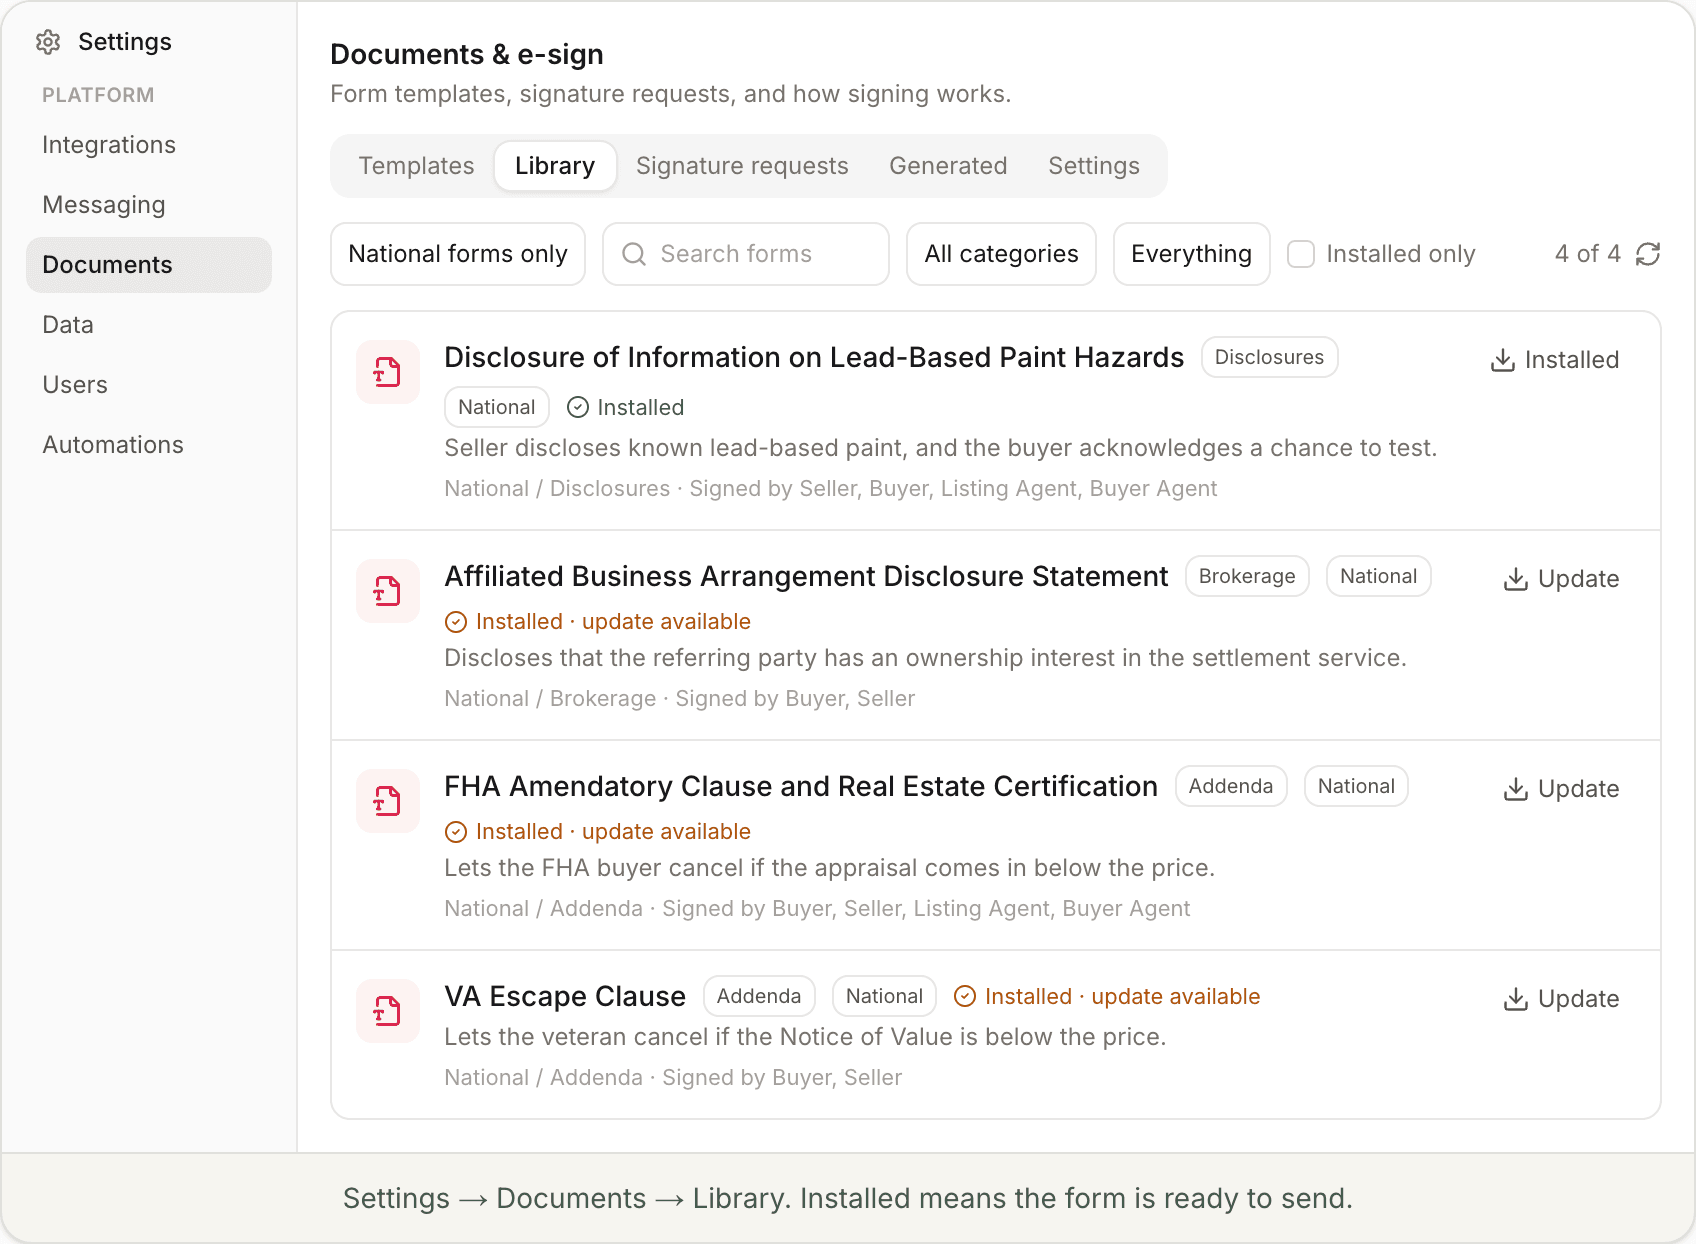
Task: Click the document icon for Affiliated Business Arrangement
Action: click(x=388, y=591)
